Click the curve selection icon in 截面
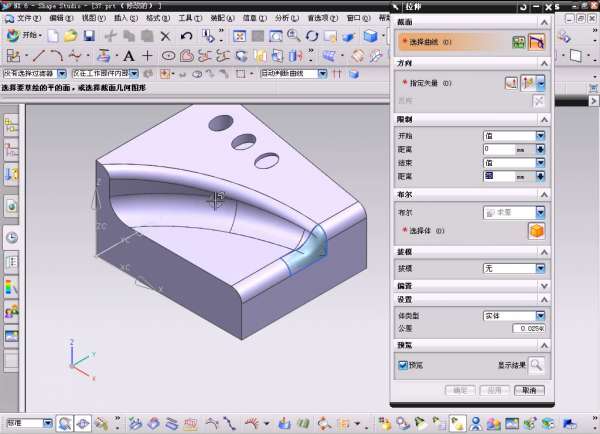Viewport: 600px width, 434px height. (x=536, y=42)
